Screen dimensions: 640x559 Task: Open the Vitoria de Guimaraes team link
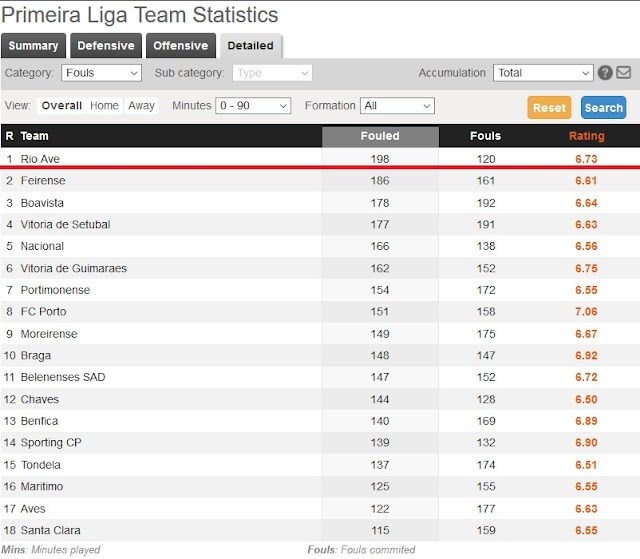coord(73,268)
